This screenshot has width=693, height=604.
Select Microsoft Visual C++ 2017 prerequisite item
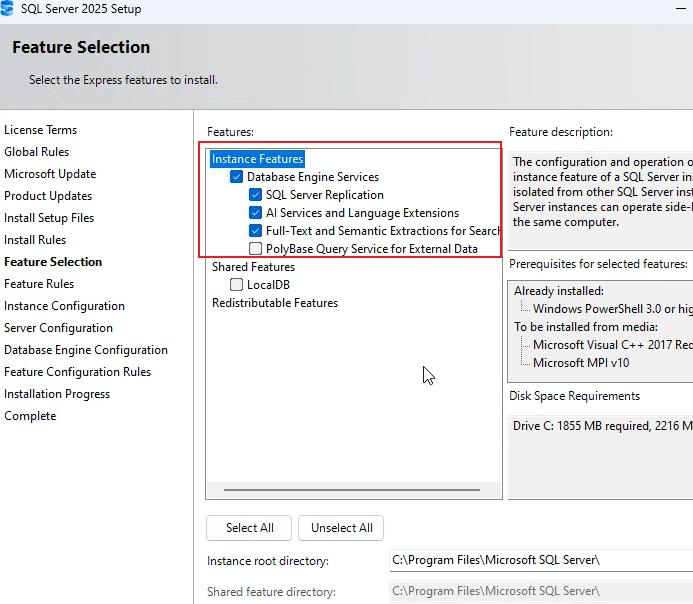pyautogui.click(x=612, y=345)
